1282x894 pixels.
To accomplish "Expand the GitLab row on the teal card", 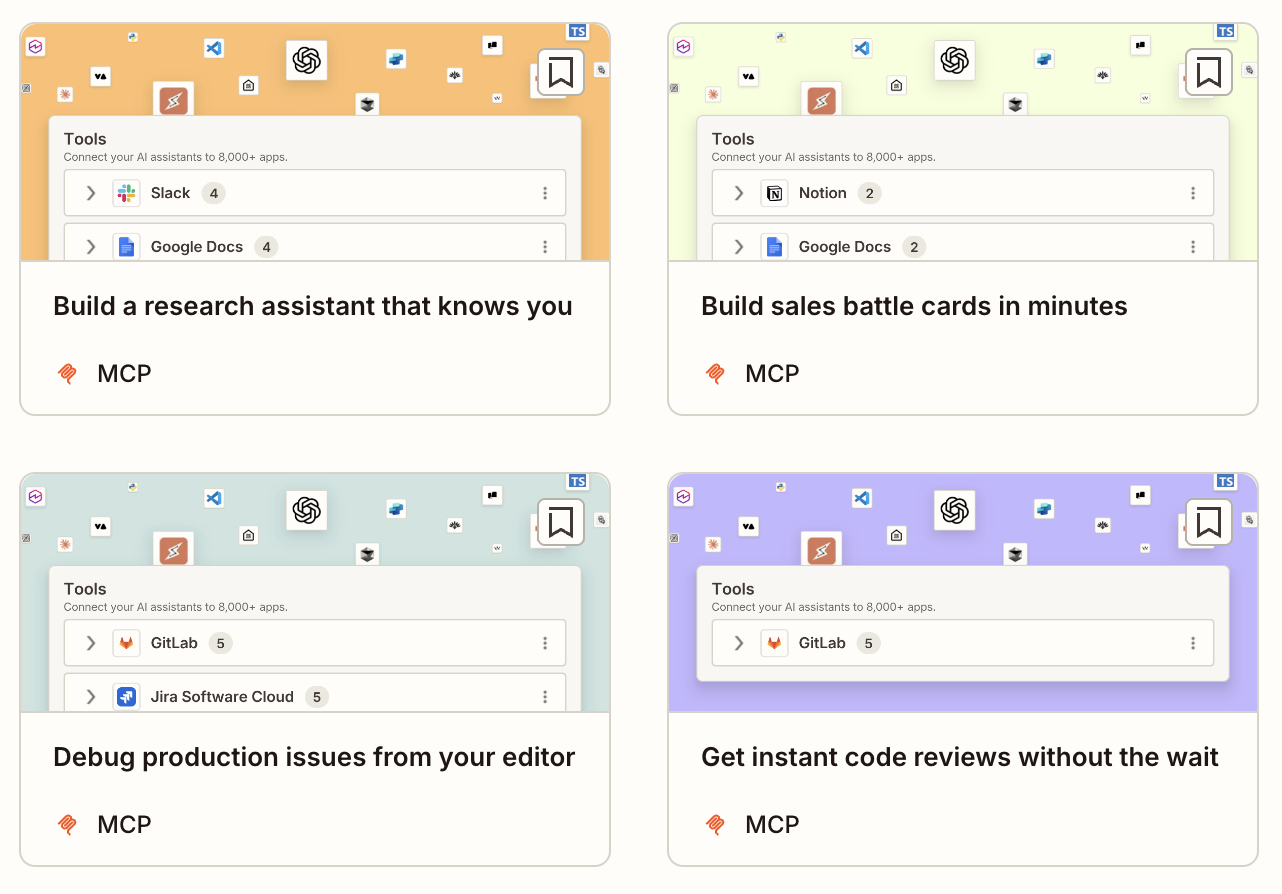I will (89, 642).
